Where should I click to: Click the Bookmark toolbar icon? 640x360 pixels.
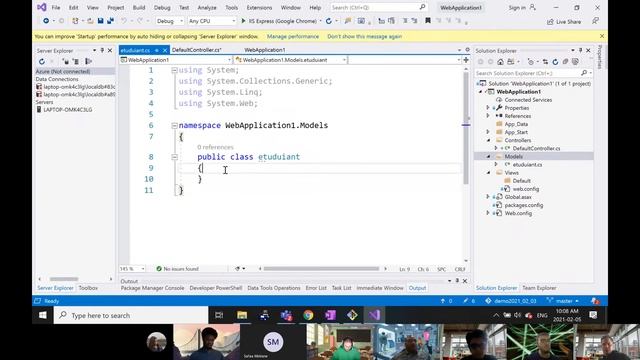(x=428, y=21)
